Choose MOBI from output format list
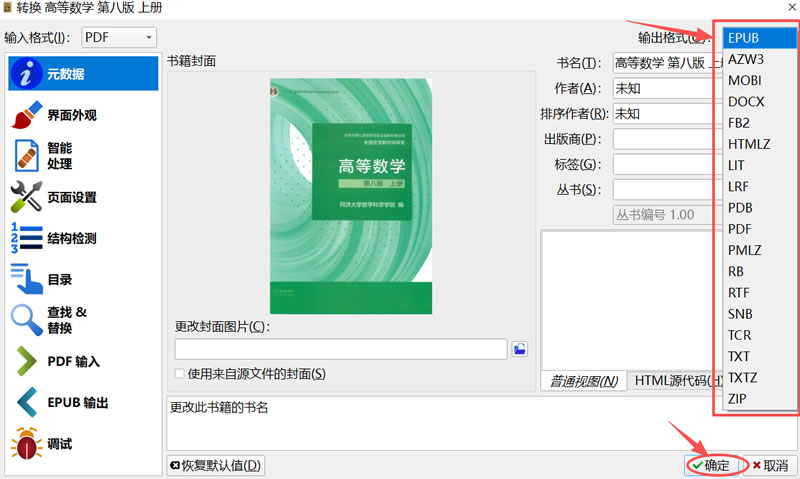 (x=745, y=80)
